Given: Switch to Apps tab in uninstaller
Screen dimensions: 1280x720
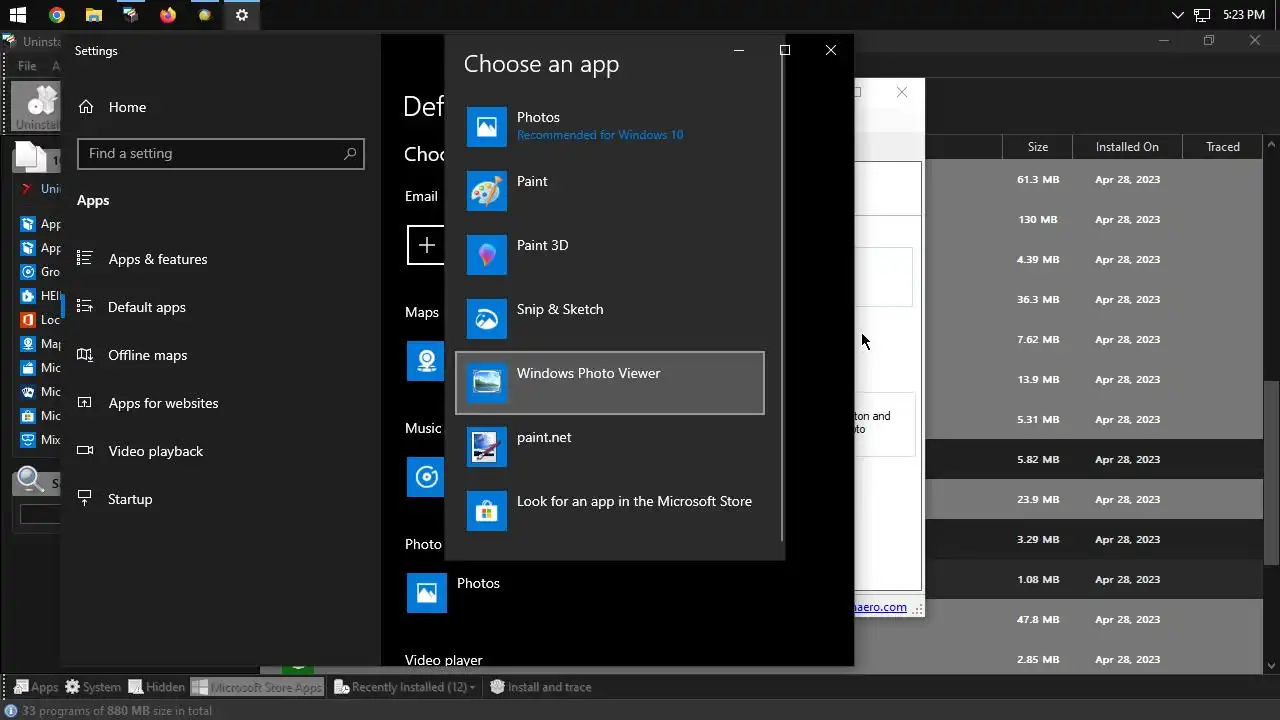Looking at the screenshot, I should pos(36,687).
